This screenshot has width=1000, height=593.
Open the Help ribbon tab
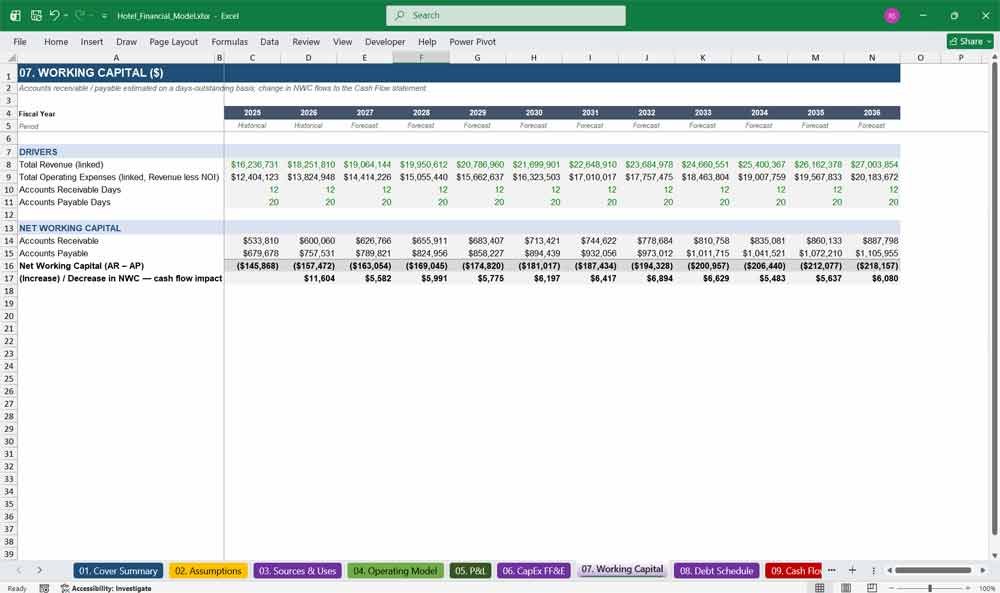(x=427, y=41)
